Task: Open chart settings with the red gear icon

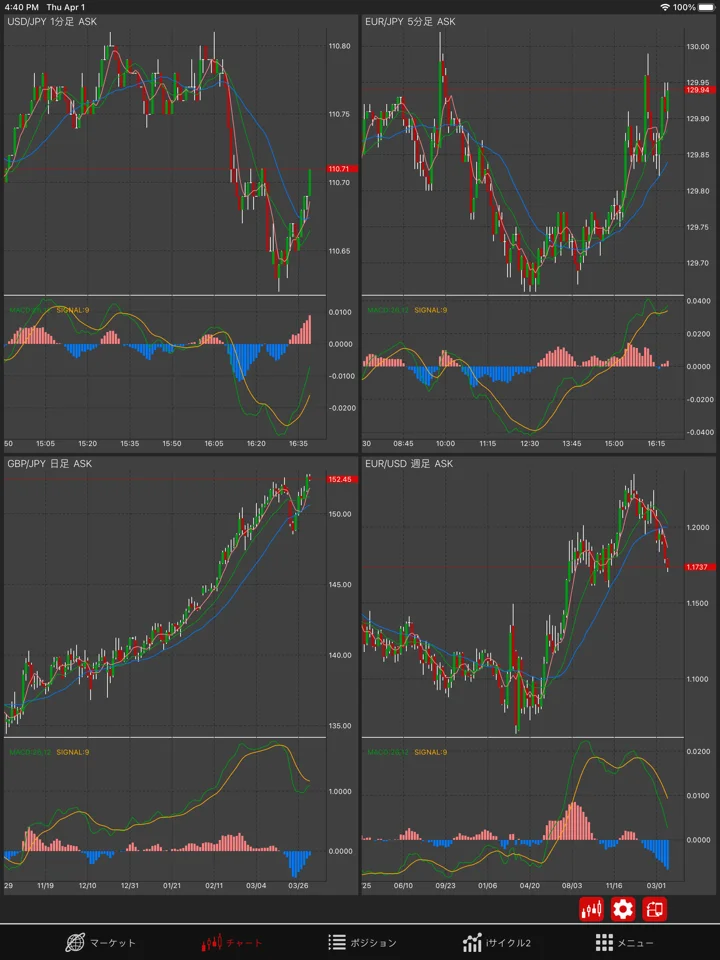Action: point(623,909)
